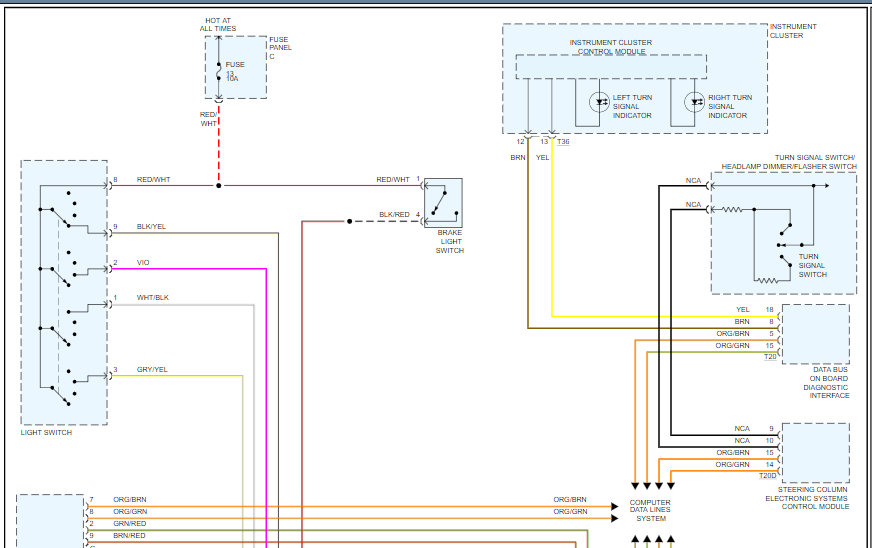Click the Fuse 13 10A symbol
The width and height of the screenshot is (872, 548).
[218, 71]
